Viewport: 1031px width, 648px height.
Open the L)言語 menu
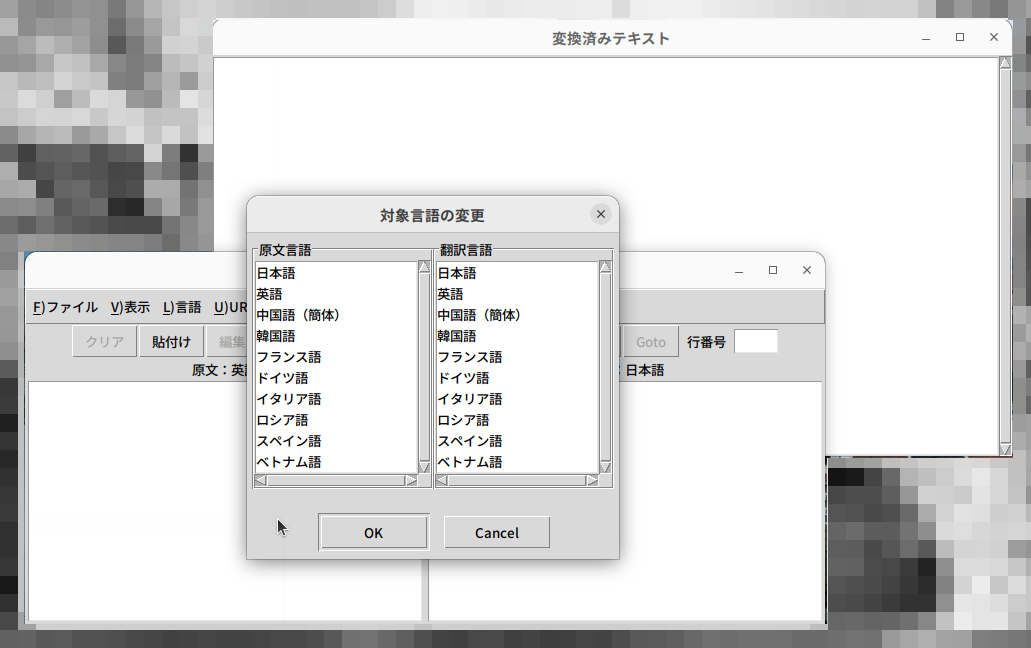point(182,307)
